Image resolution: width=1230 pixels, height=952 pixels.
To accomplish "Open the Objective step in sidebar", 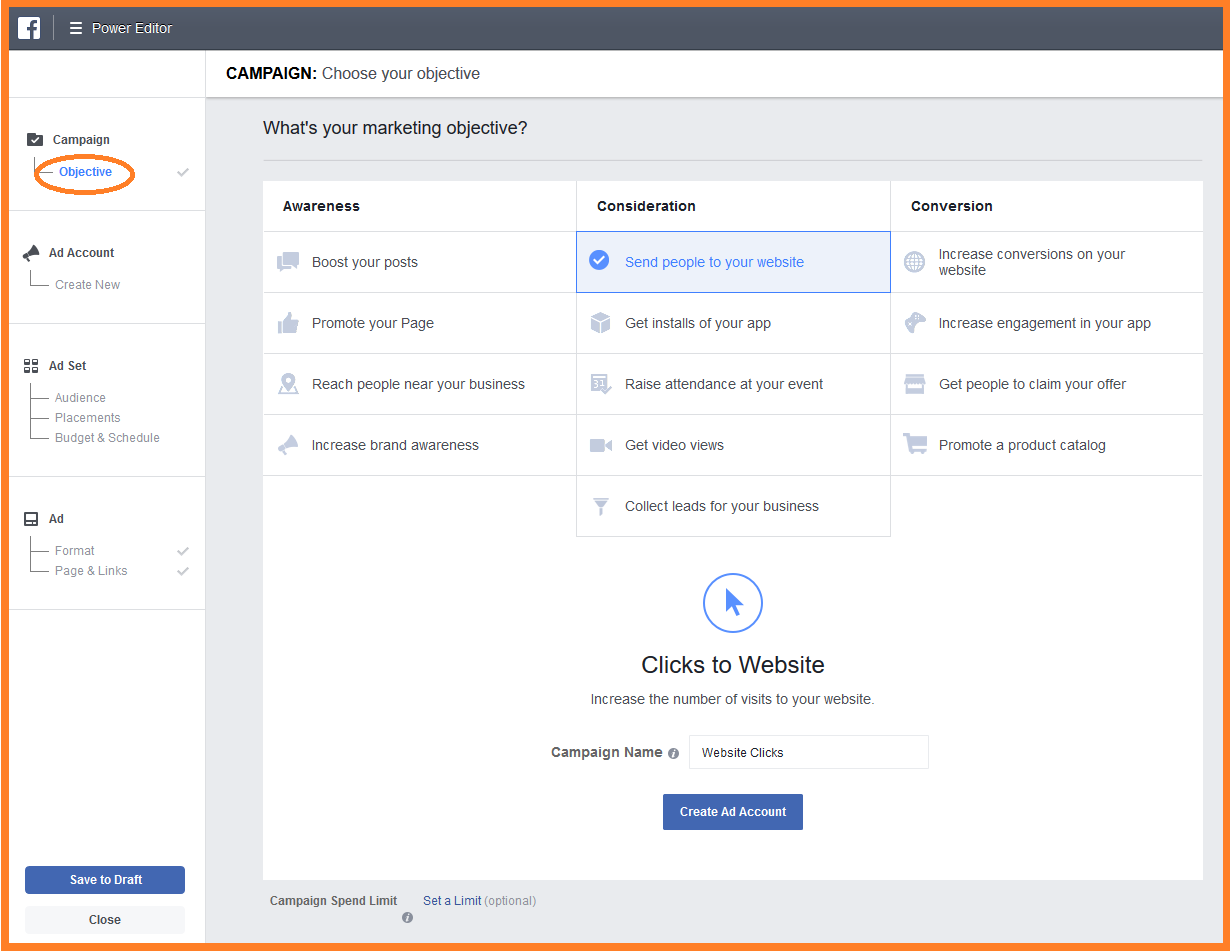I will tap(85, 172).
